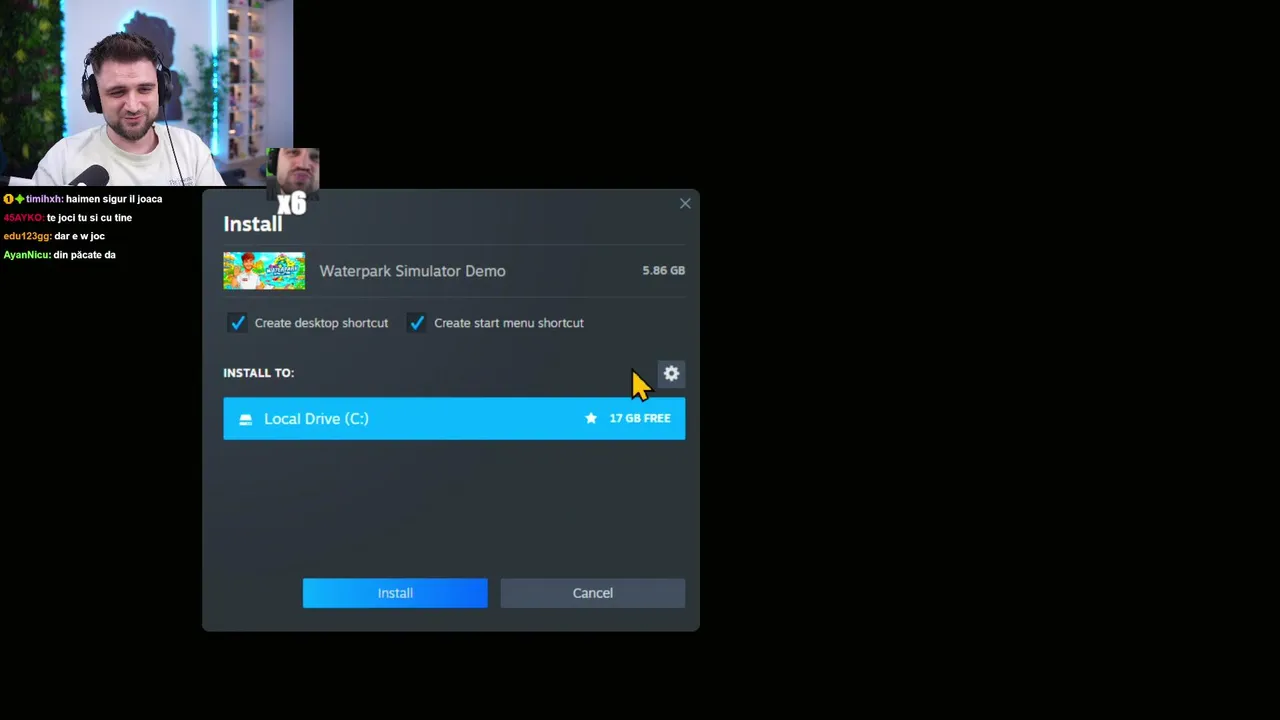
Task: Click the 17 GB FREE label
Action: 640,418
